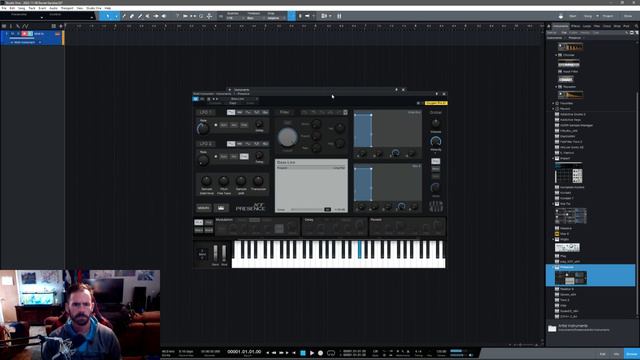
Task: Toggle the Presence plugin power button
Action: pos(196,99)
